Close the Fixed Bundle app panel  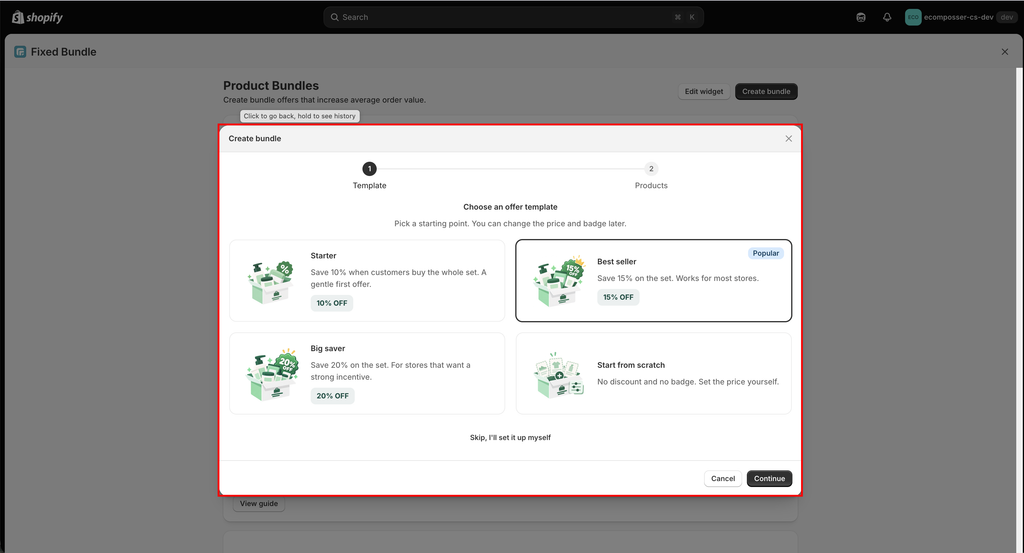(1004, 52)
